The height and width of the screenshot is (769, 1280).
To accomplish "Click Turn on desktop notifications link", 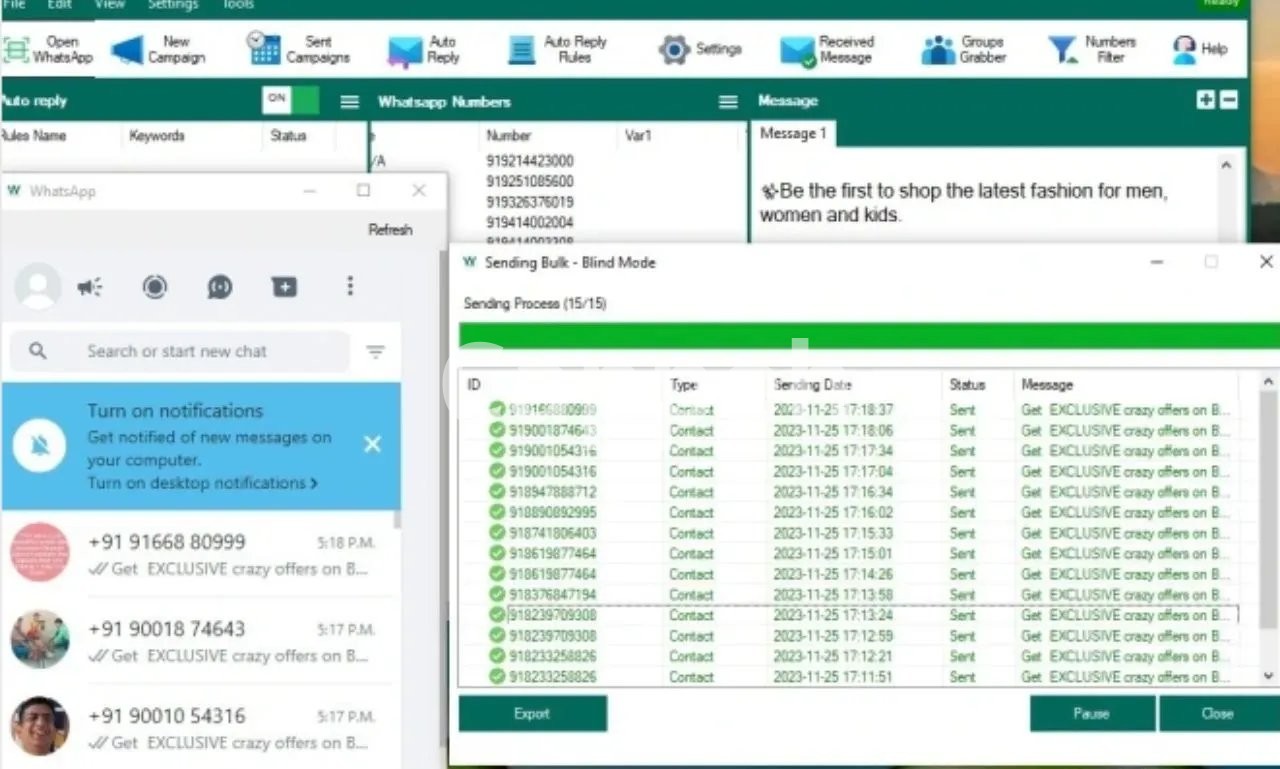I will pyautogui.click(x=202, y=483).
